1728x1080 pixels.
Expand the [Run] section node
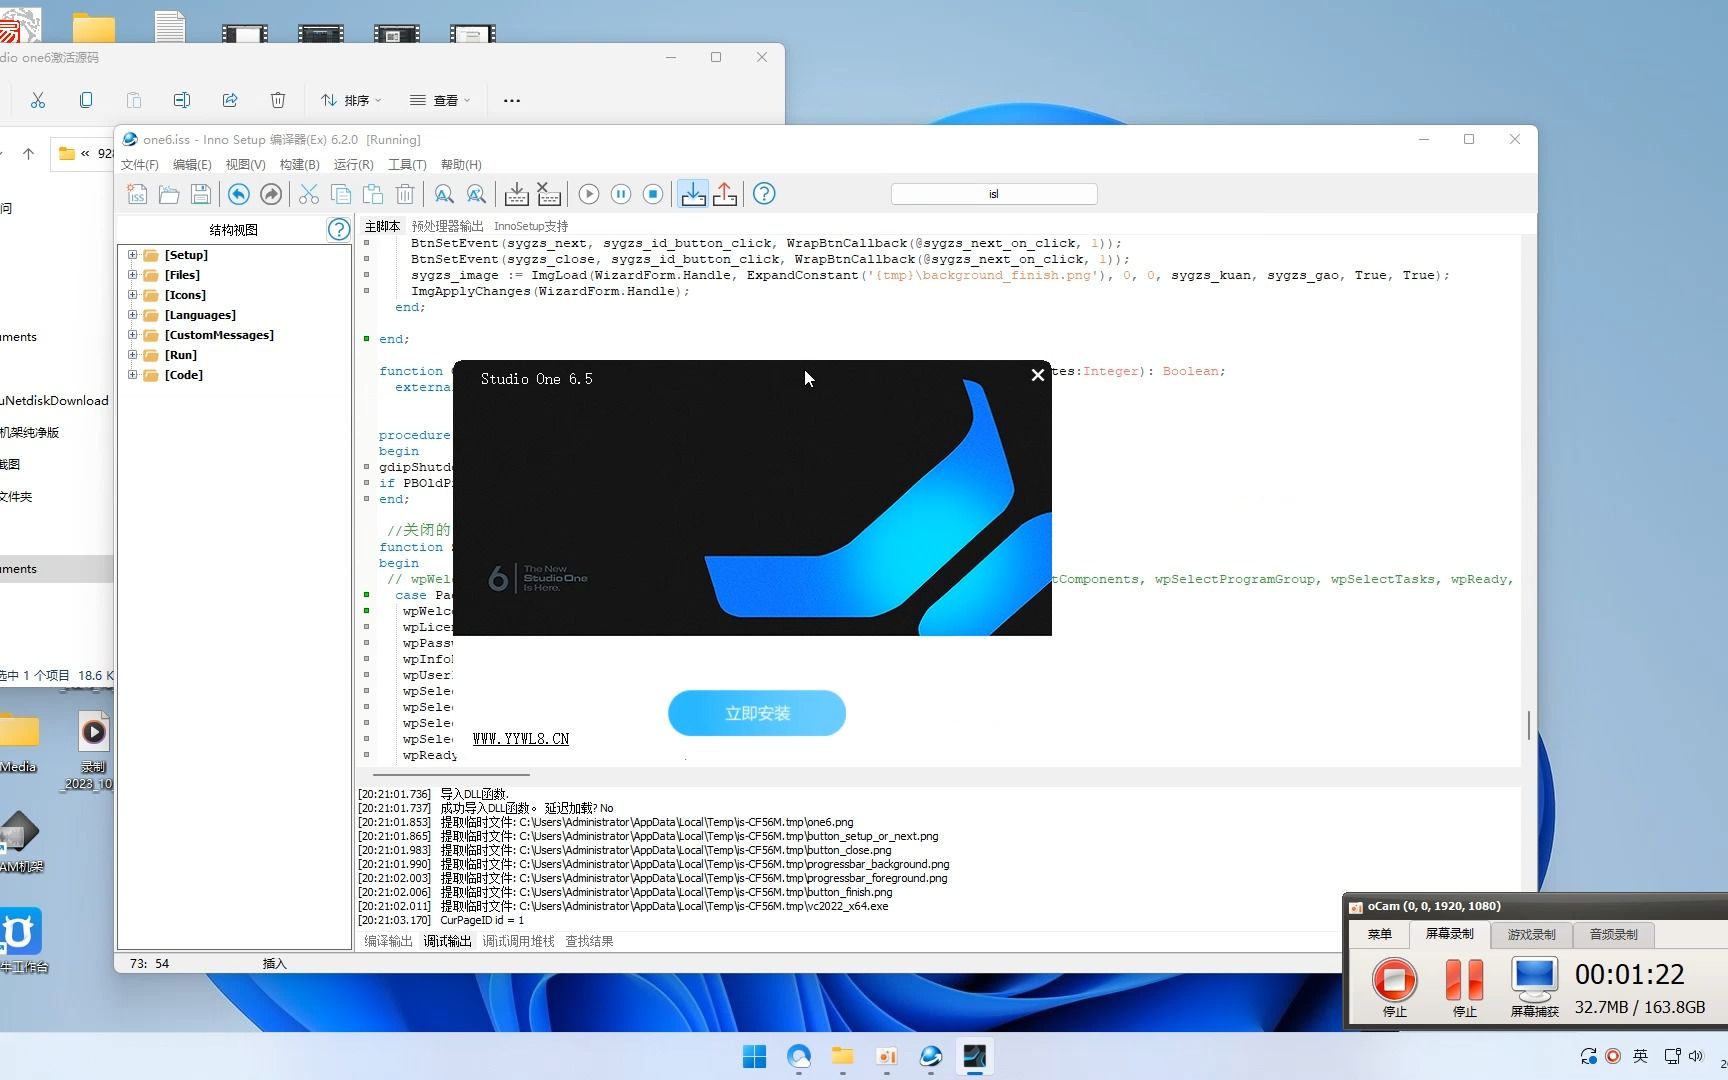pyautogui.click(x=132, y=355)
